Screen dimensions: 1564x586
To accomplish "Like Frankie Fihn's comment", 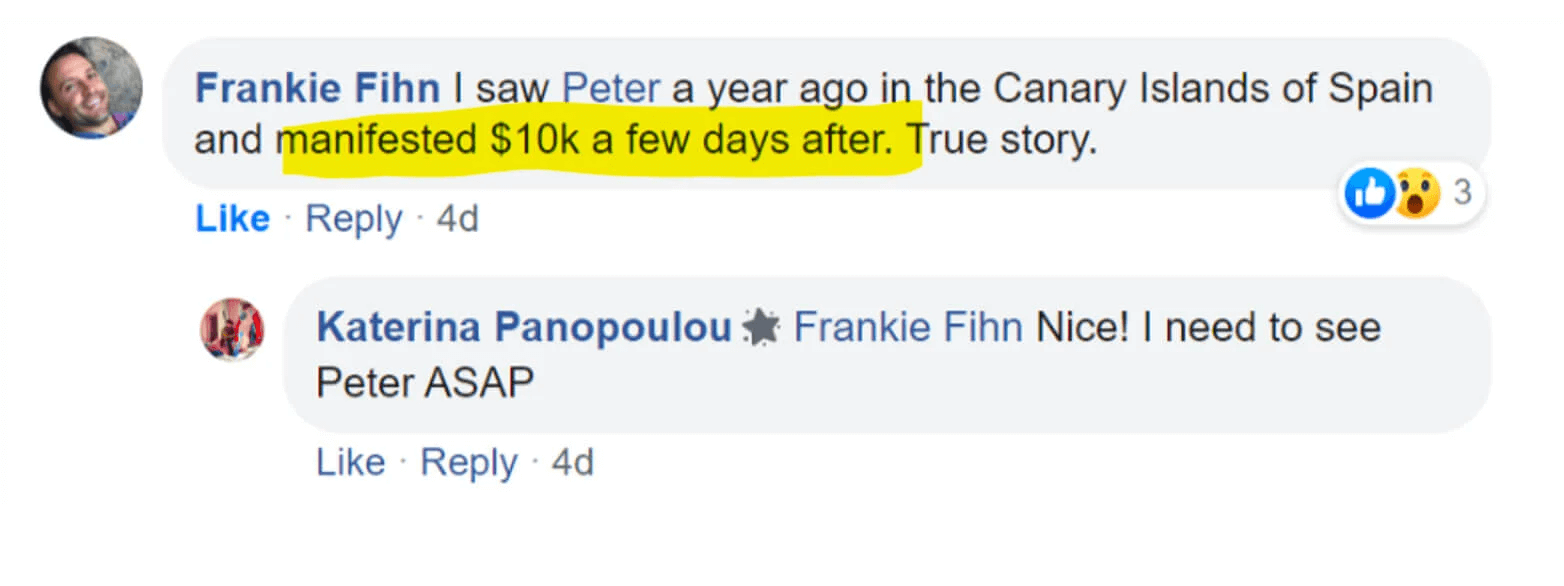I will click(x=232, y=219).
